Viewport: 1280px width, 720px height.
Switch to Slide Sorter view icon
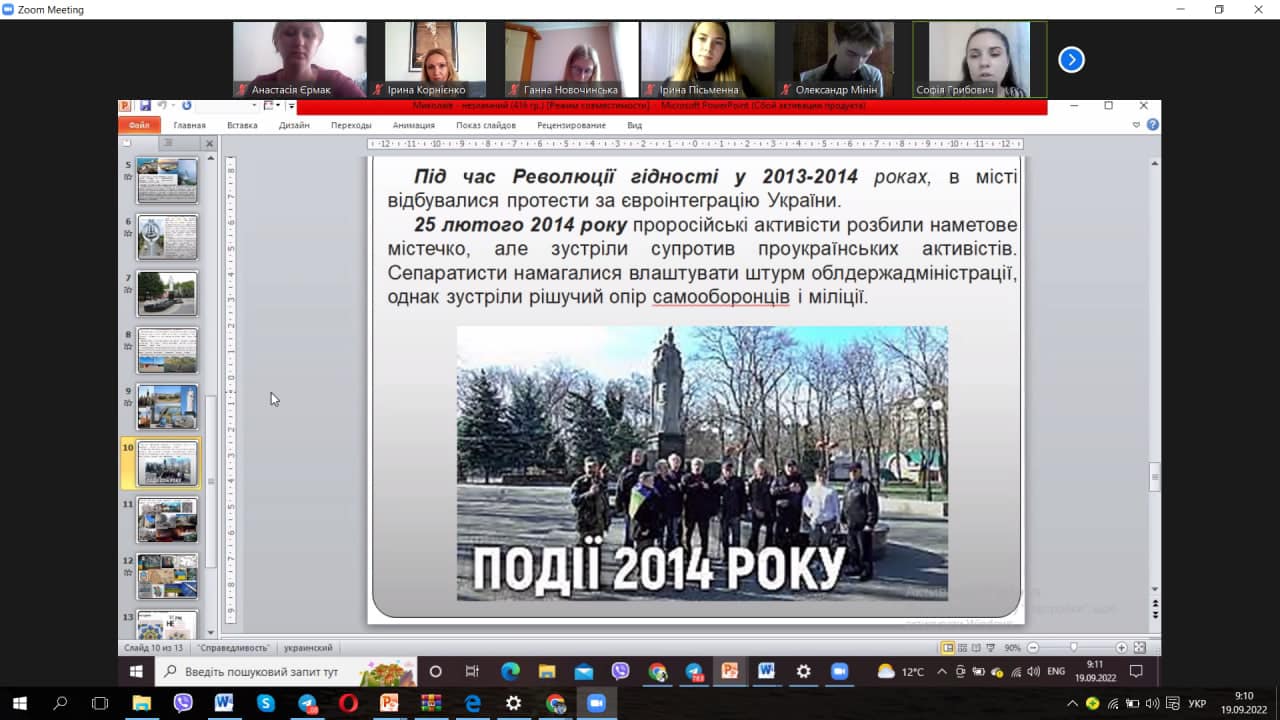[962, 648]
